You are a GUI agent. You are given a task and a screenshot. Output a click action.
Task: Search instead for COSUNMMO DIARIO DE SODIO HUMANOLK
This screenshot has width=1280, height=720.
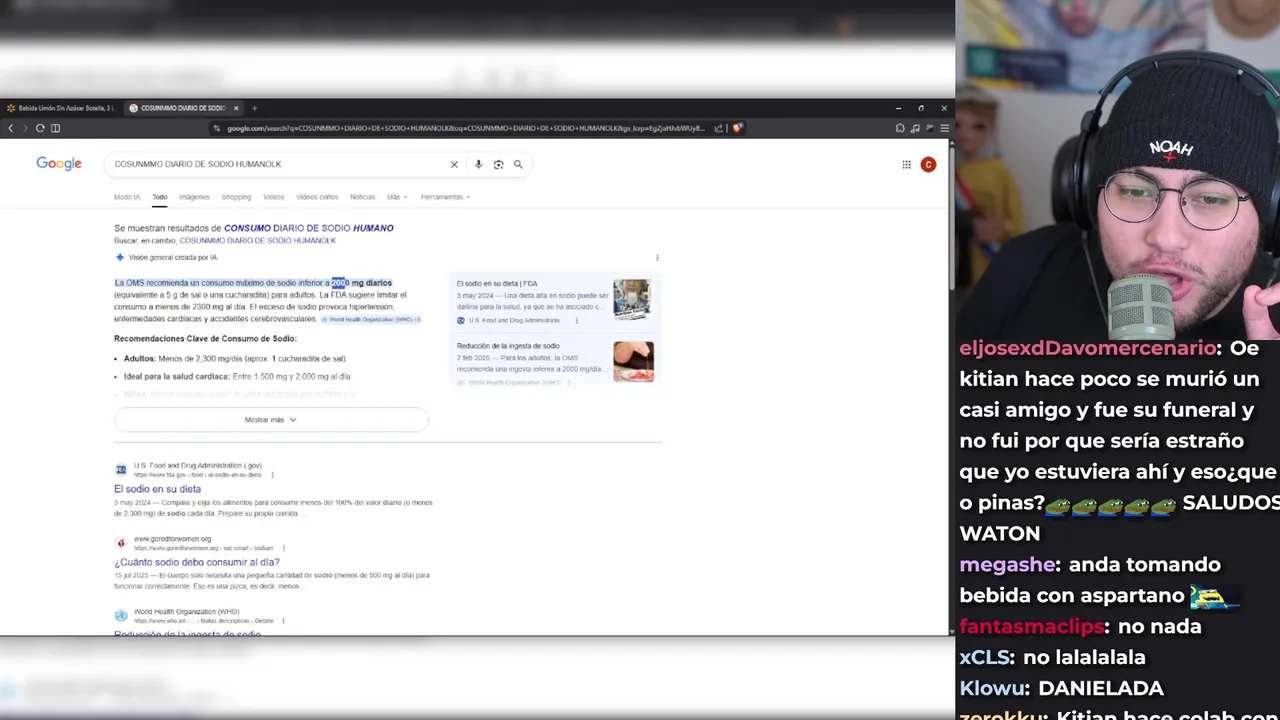click(257, 241)
